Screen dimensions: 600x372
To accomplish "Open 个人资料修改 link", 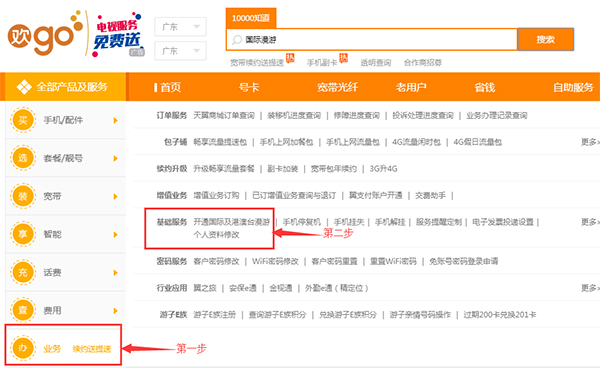I will coord(216,235).
